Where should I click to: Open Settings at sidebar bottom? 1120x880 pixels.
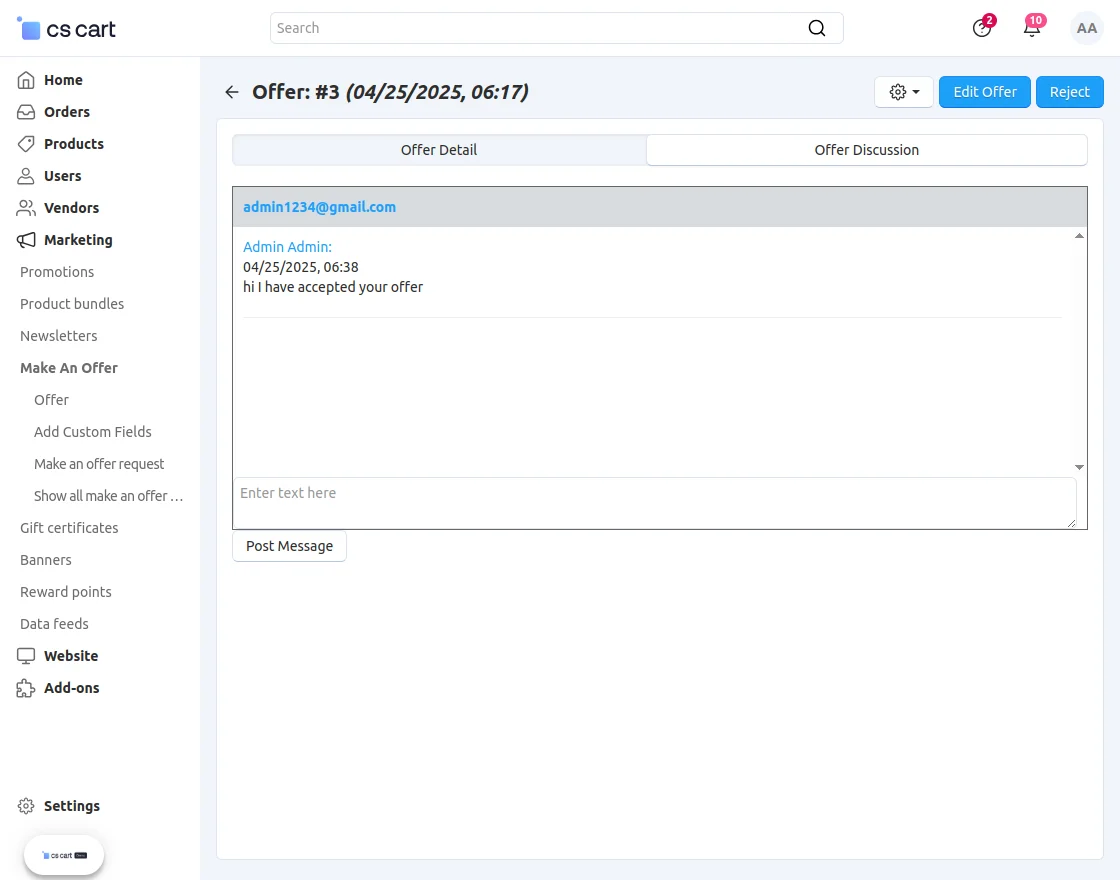click(71, 806)
